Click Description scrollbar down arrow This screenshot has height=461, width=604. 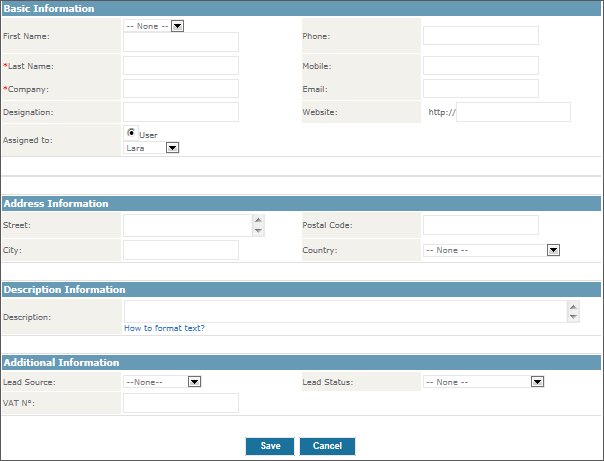(573, 317)
